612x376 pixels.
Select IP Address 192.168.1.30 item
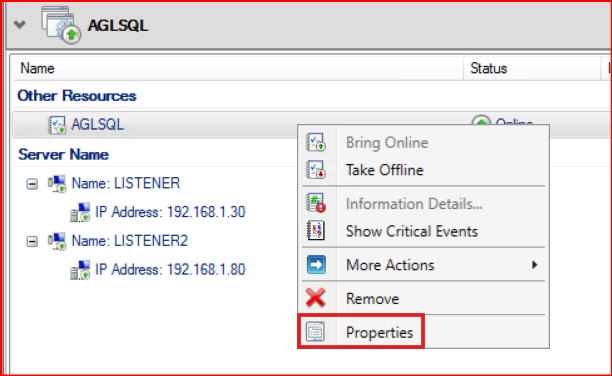click(x=170, y=212)
